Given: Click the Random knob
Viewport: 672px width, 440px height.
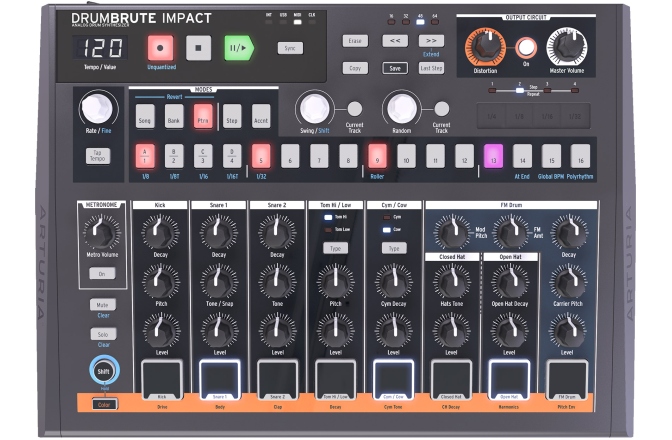Looking at the screenshot, I should tap(402, 108).
